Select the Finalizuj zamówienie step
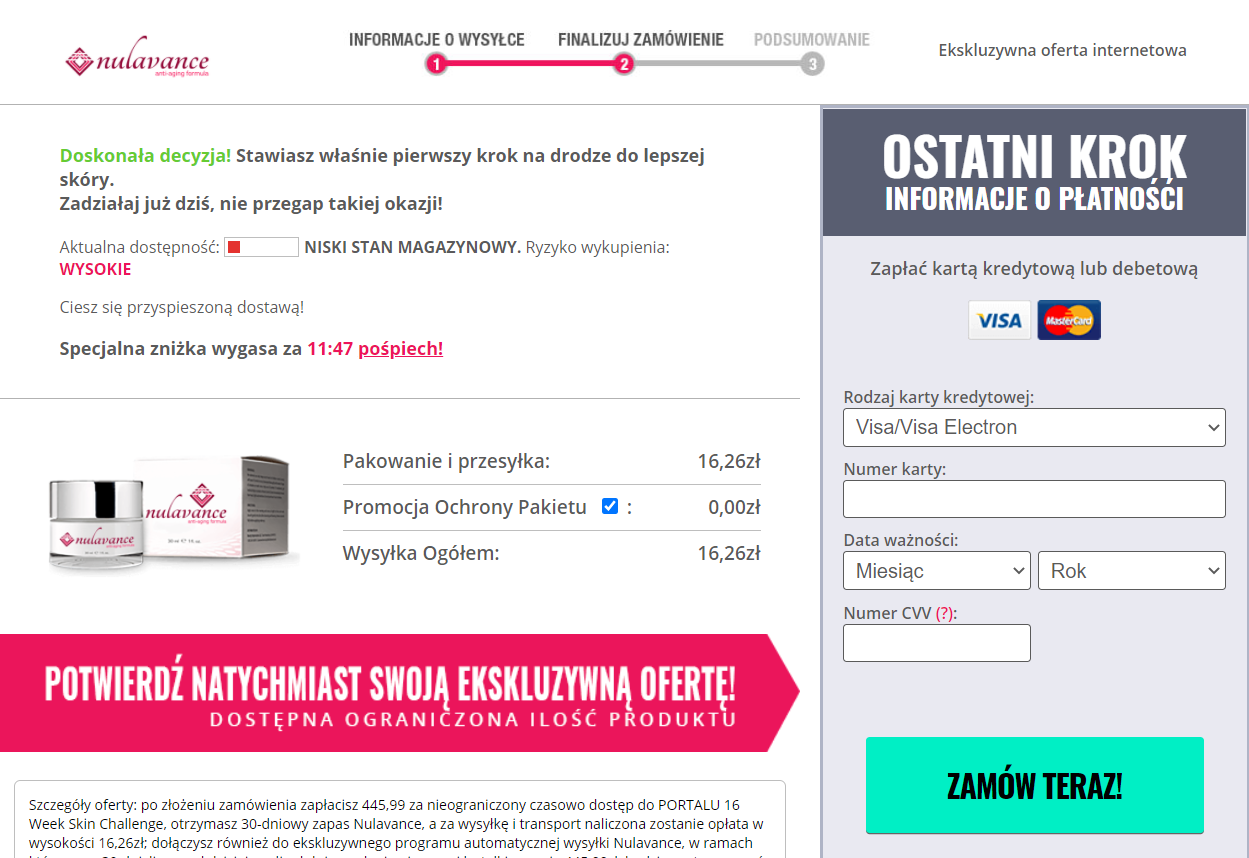Screen dimensions: 1249x858 pyautogui.click(x=641, y=40)
